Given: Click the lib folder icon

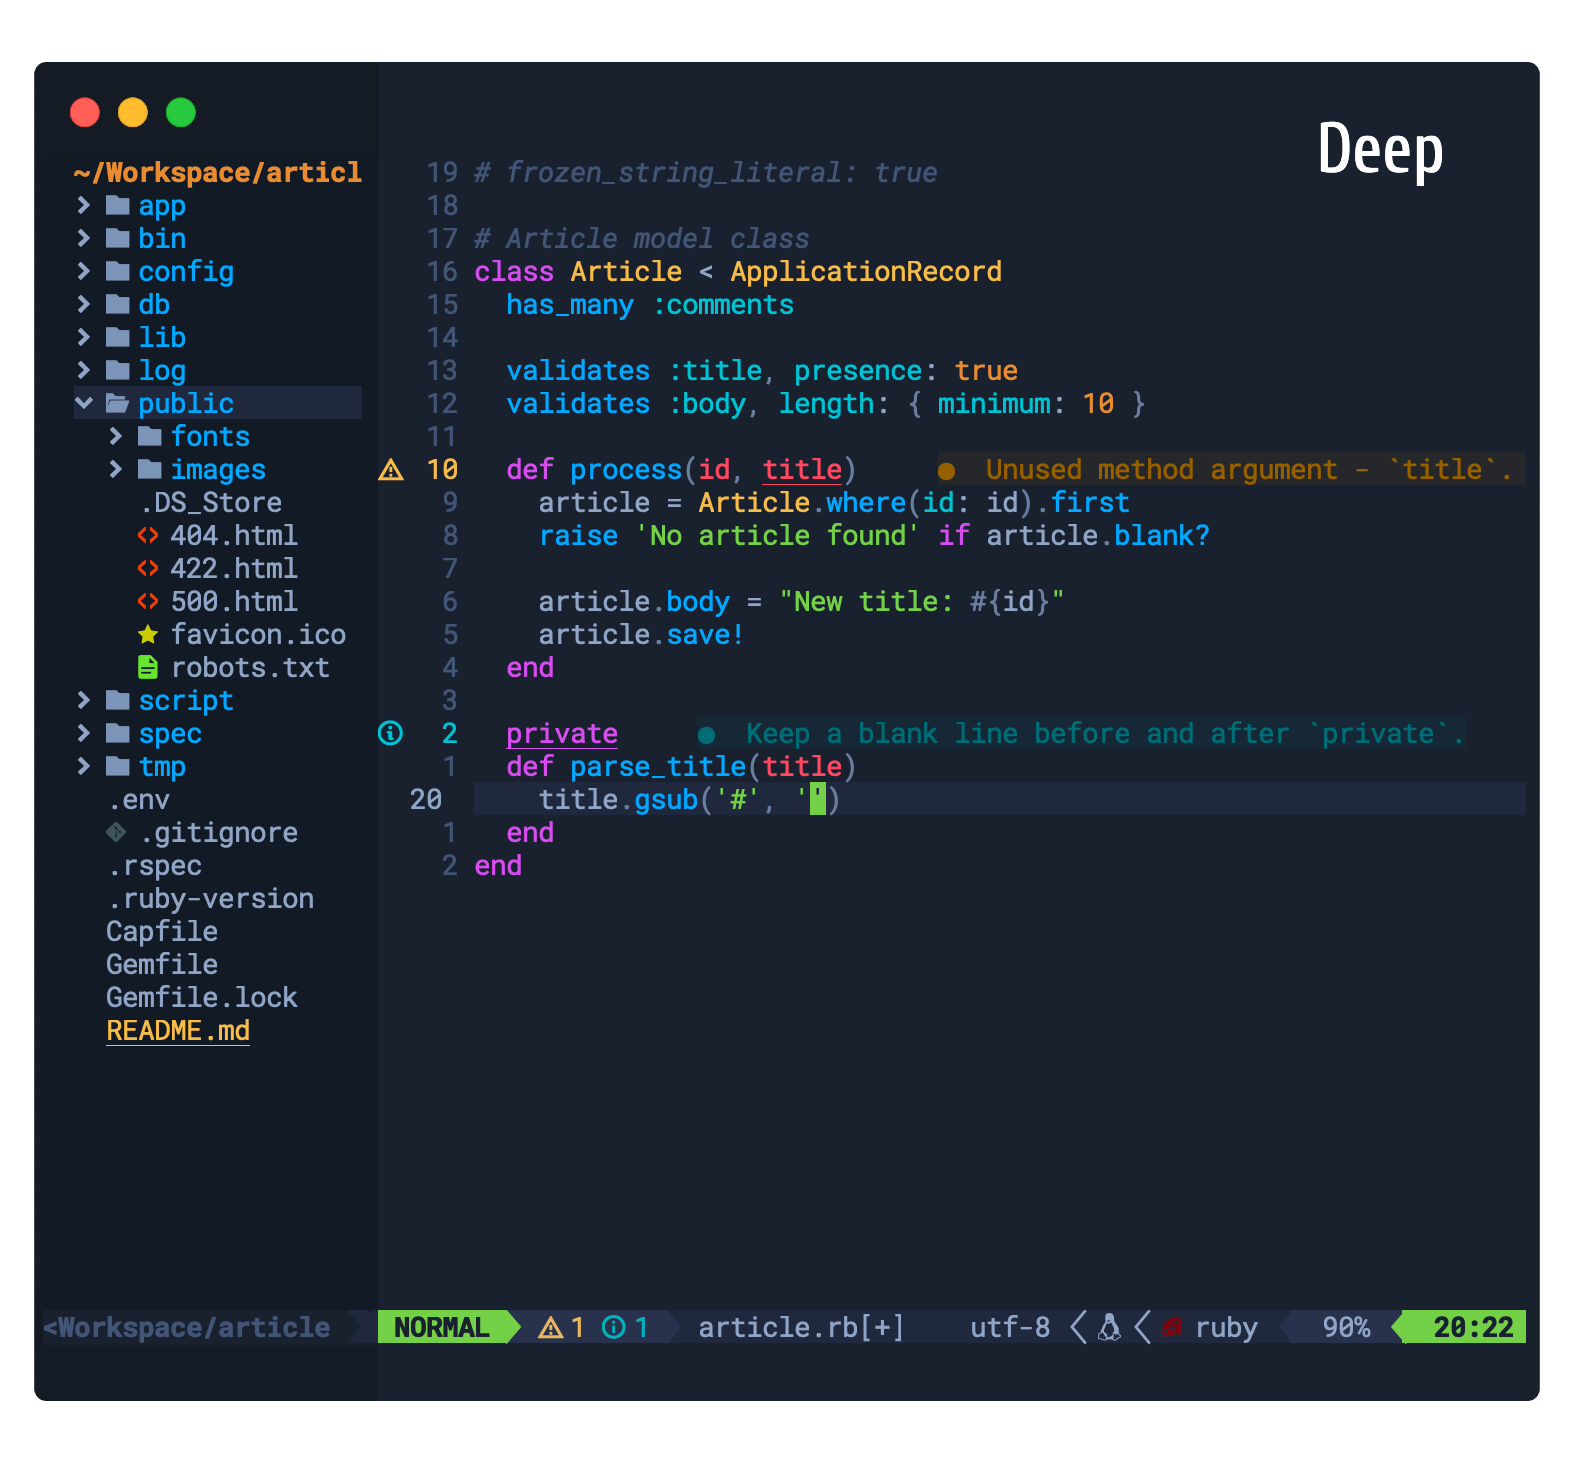Looking at the screenshot, I should coord(118,337).
